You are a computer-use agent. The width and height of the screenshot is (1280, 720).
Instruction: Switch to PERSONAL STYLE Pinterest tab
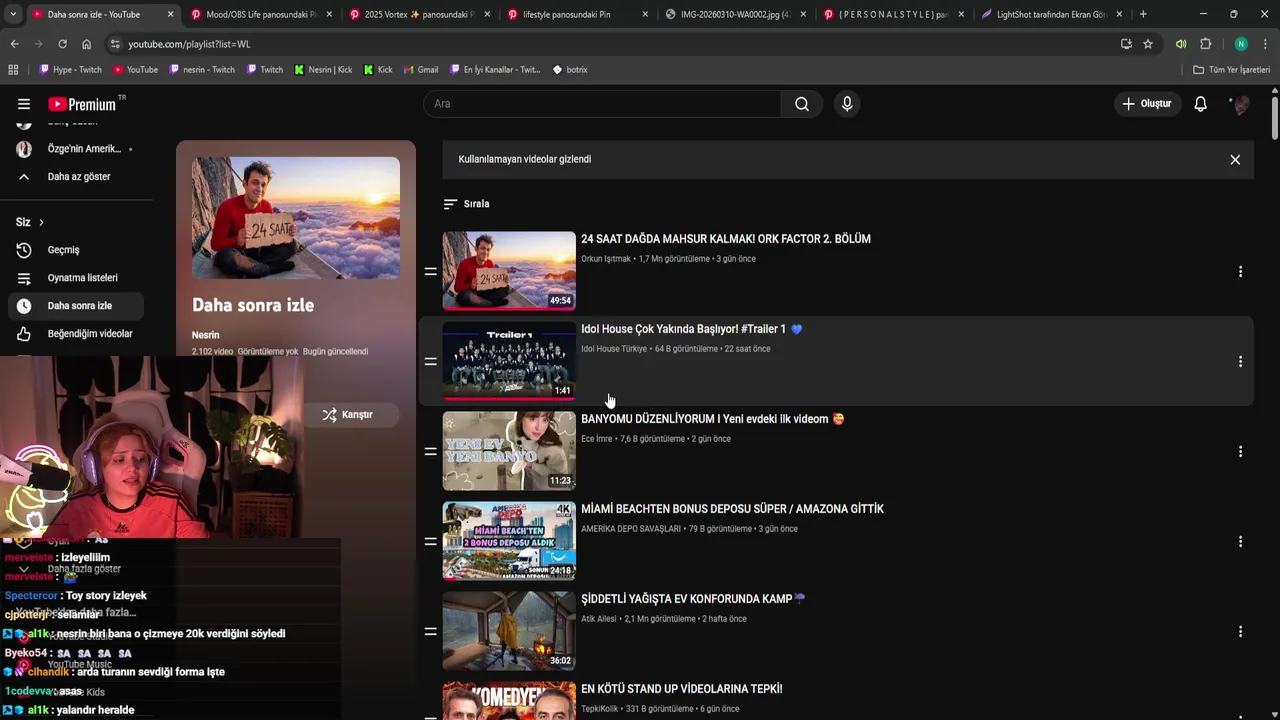pos(892,14)
